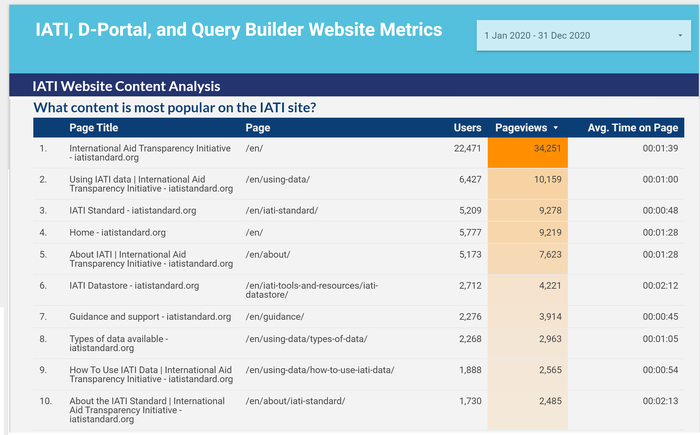Image resolution: width=700 pixels, height=435 pixels.
Task: Click 'What content is most popular on the IATI site?'
Action: click(x=175, y=108)
